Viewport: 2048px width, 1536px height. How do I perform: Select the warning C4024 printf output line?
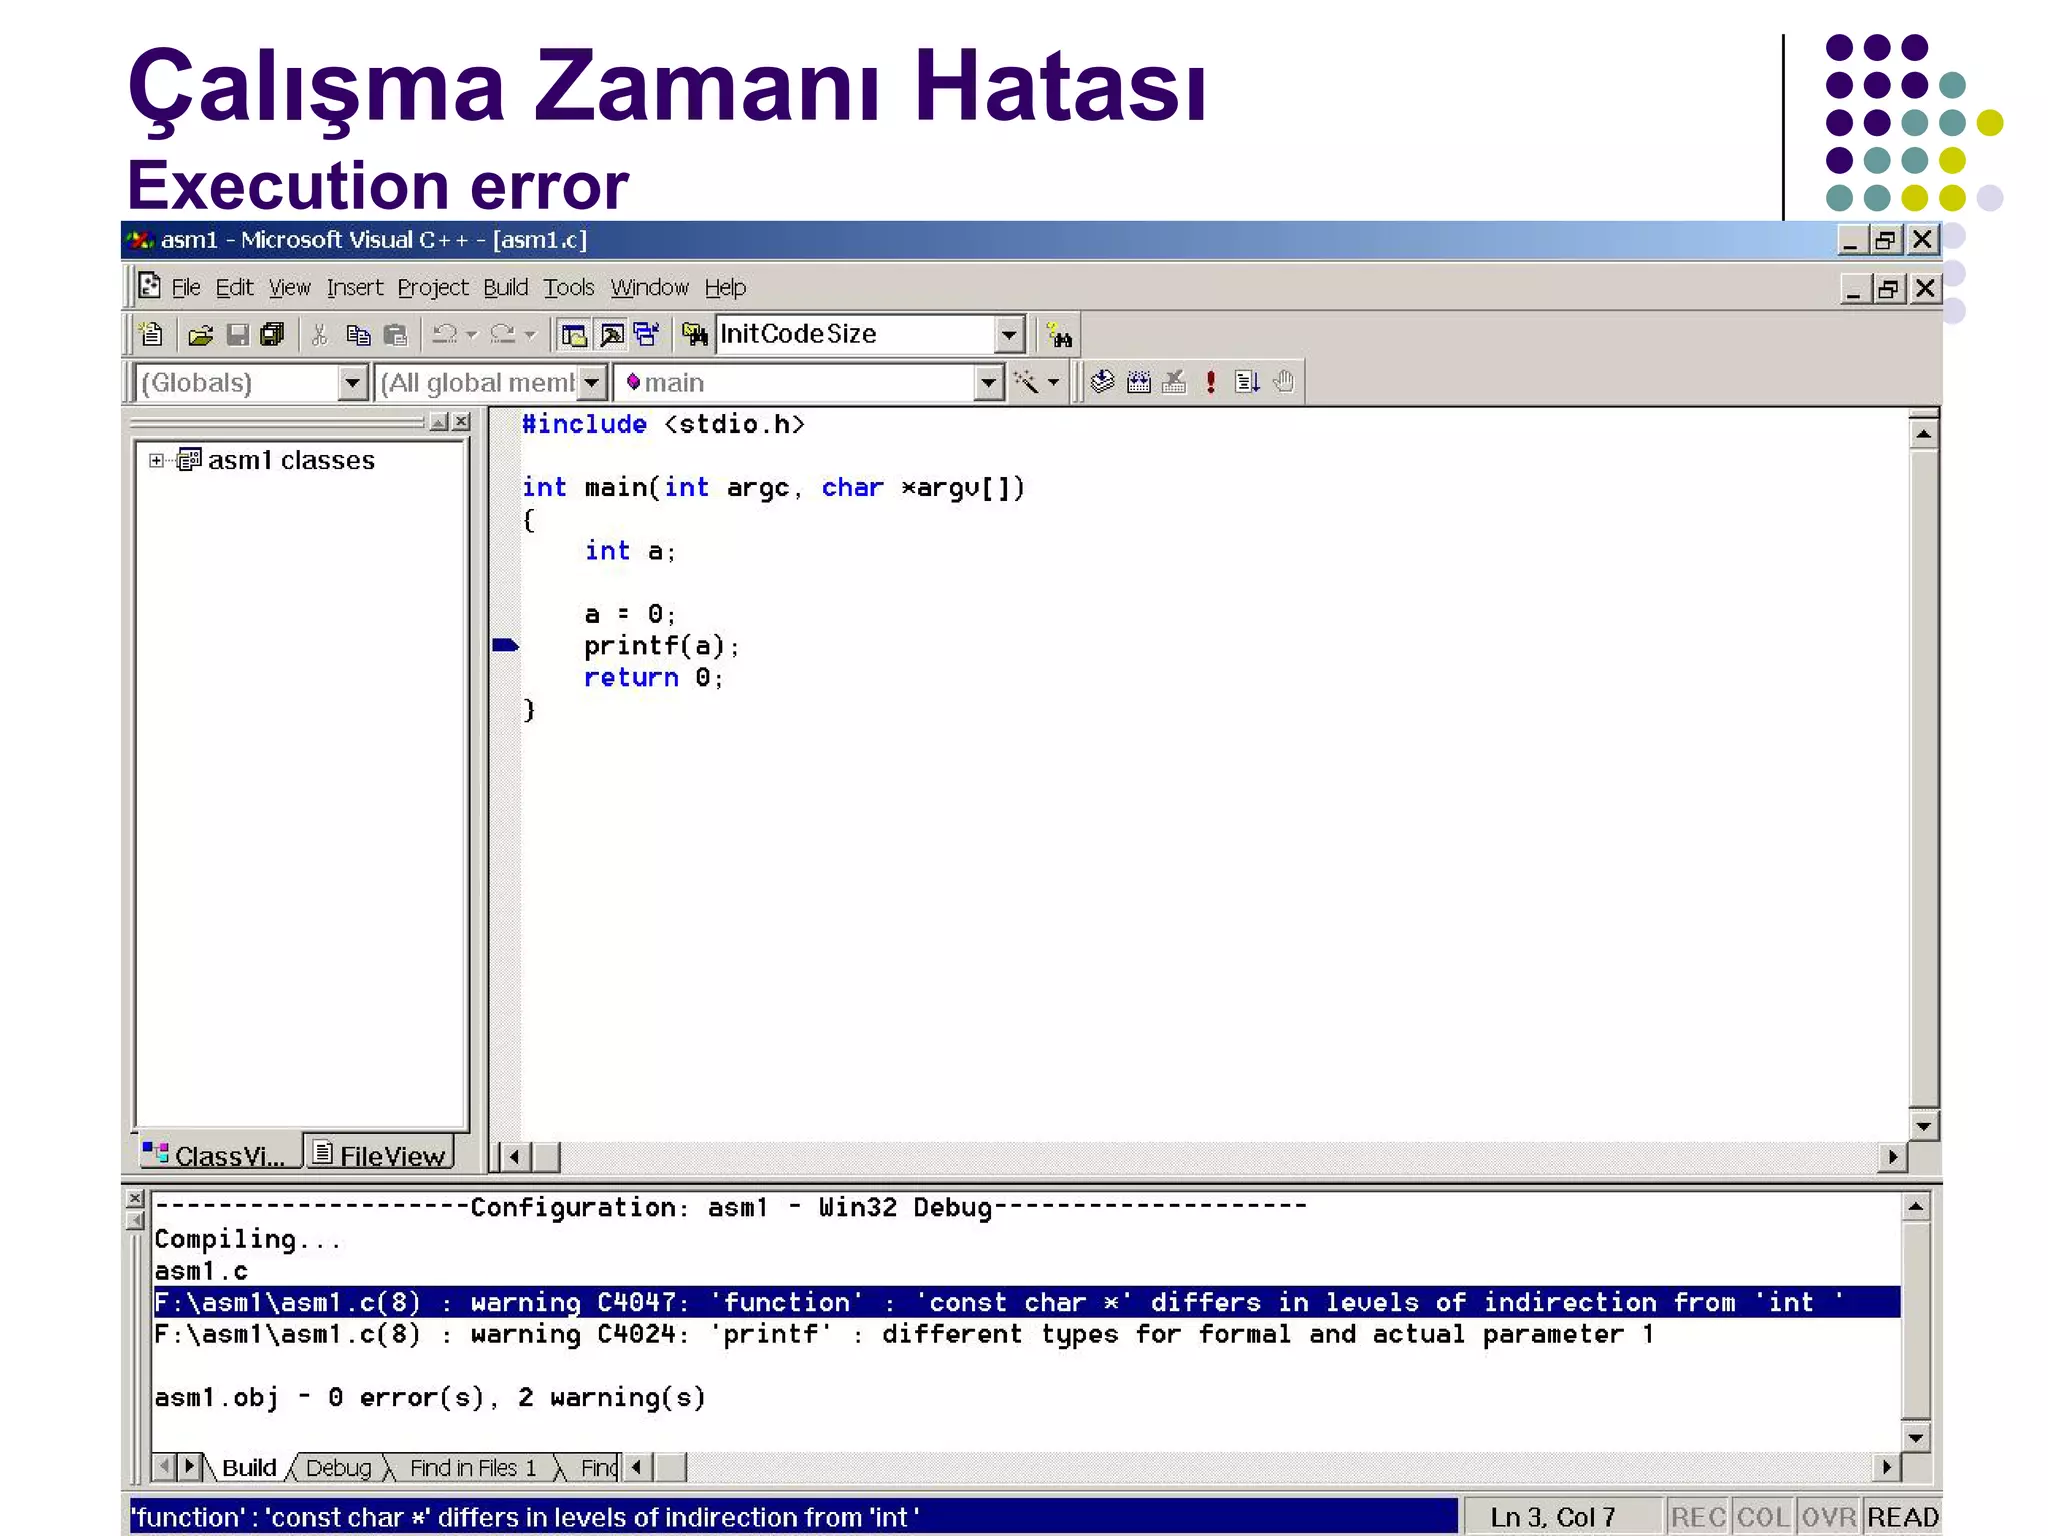click(904, 1334)
